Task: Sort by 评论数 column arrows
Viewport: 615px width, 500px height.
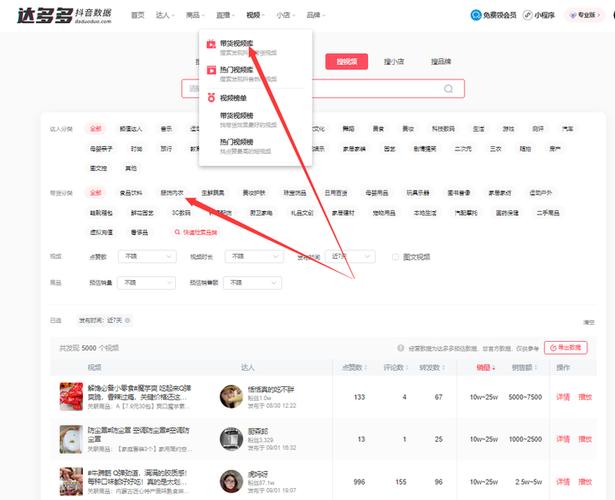Action: coord(407,367)
